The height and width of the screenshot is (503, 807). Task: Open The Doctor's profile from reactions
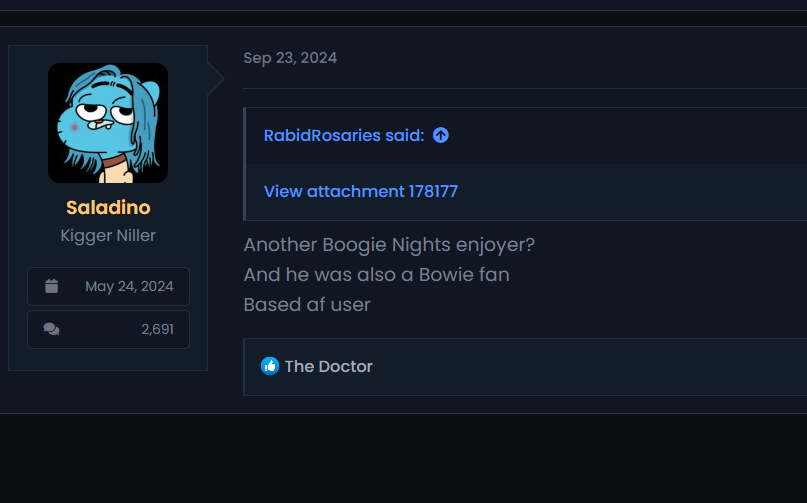coord(329,366)
